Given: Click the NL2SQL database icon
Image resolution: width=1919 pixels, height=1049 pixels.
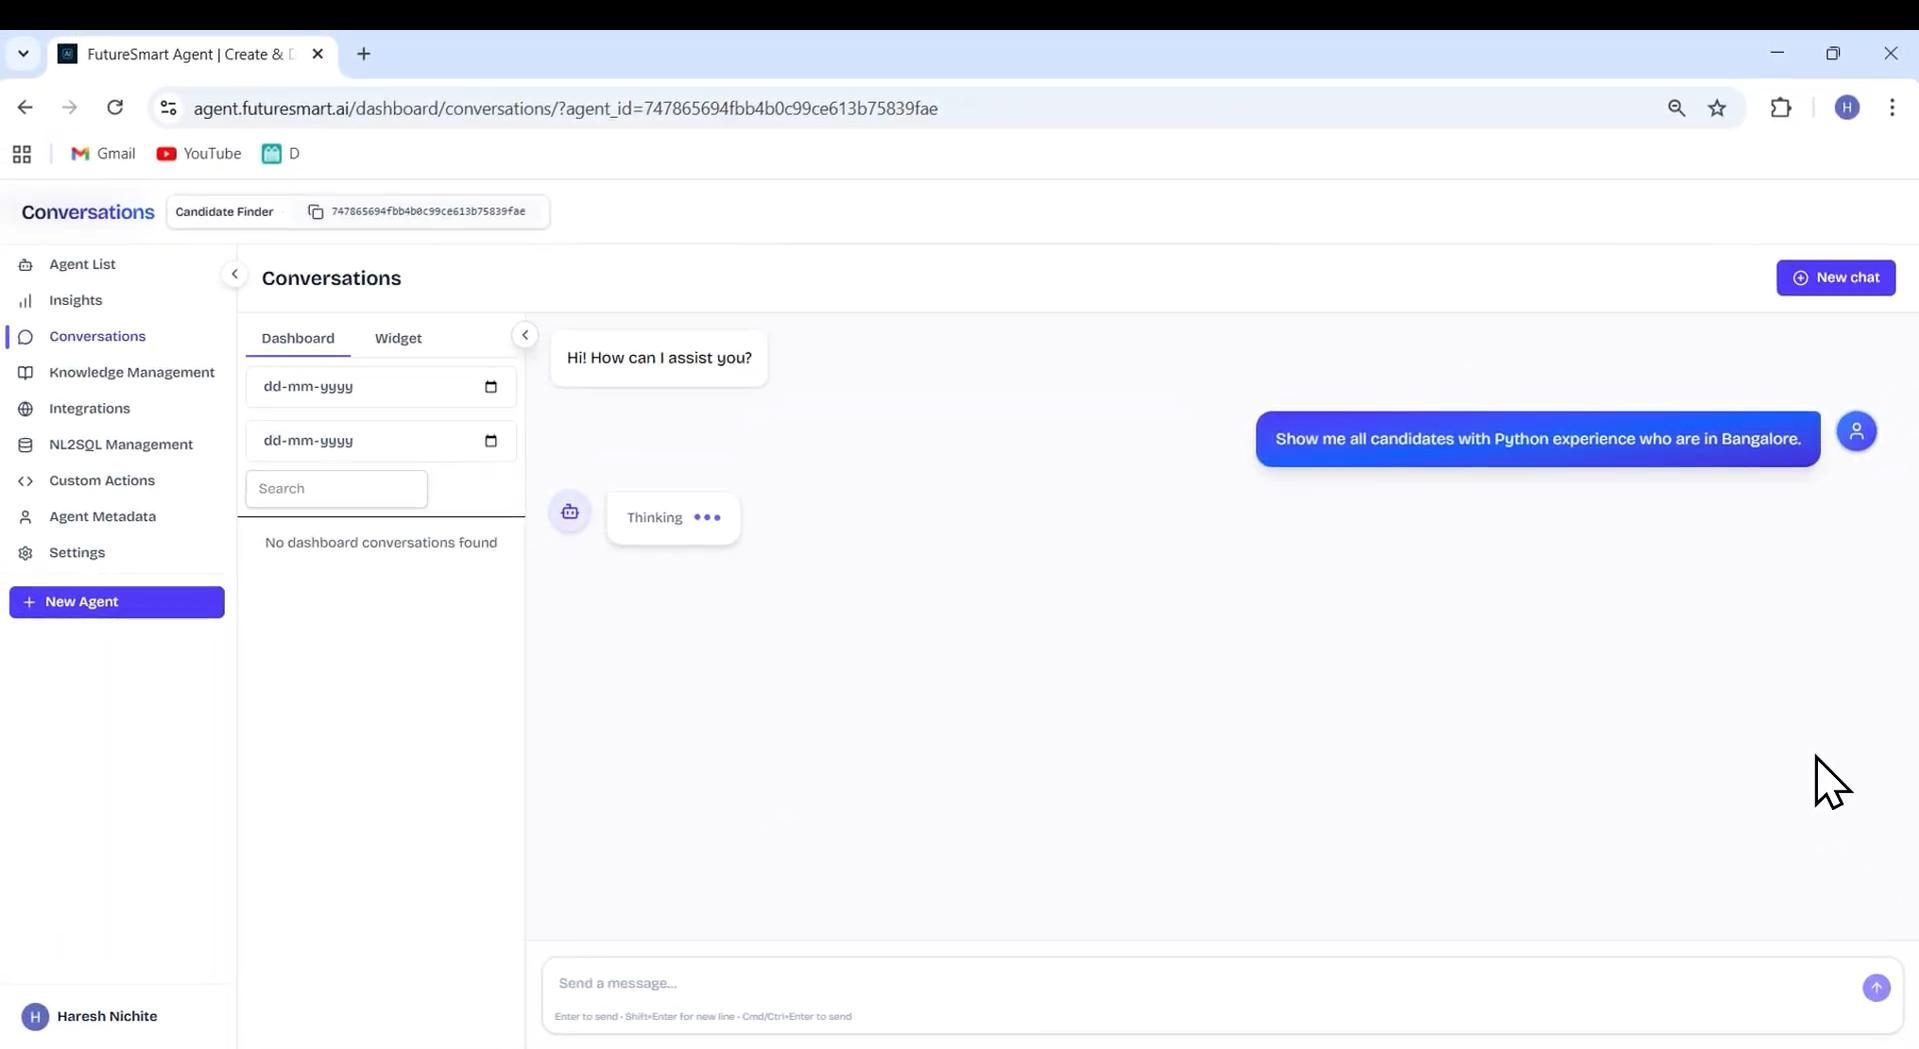Looking at the screenshot, I should [26, 445].
